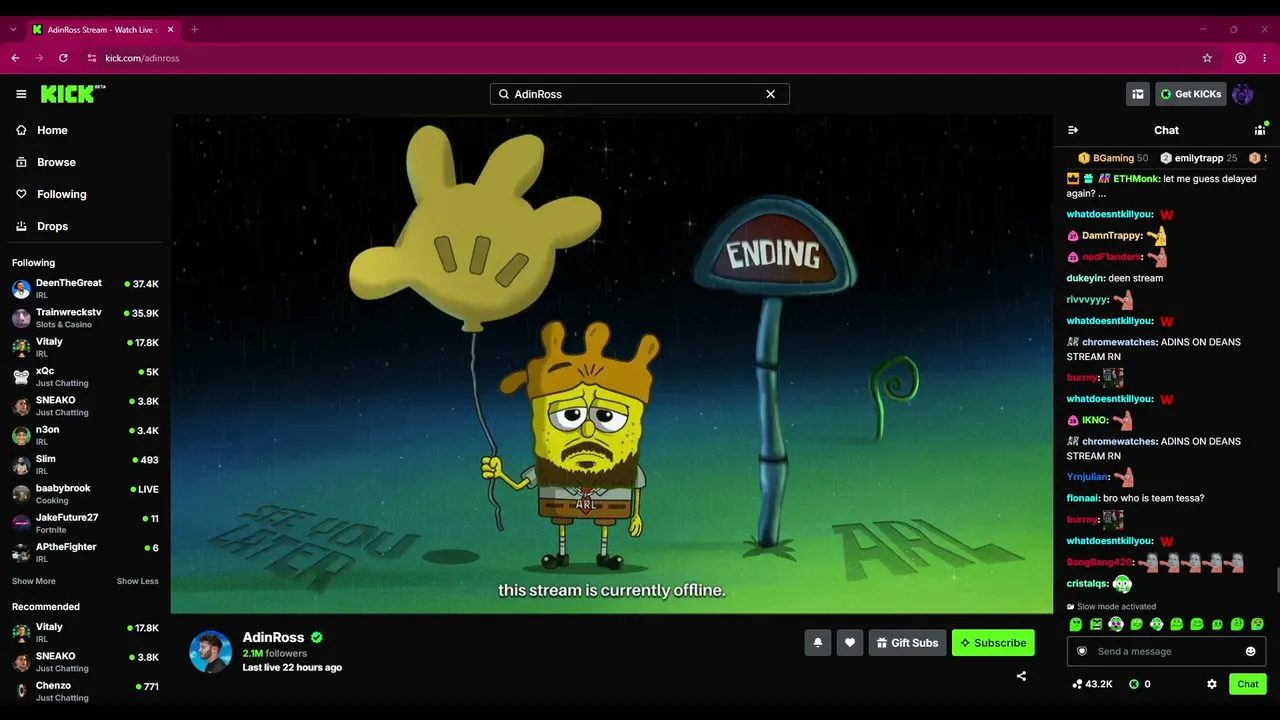Image resolution: width=1280 pixels, height=720 pixels.
Task: Open the browser tab search dropdown
Action: click(x=13, y=30)
